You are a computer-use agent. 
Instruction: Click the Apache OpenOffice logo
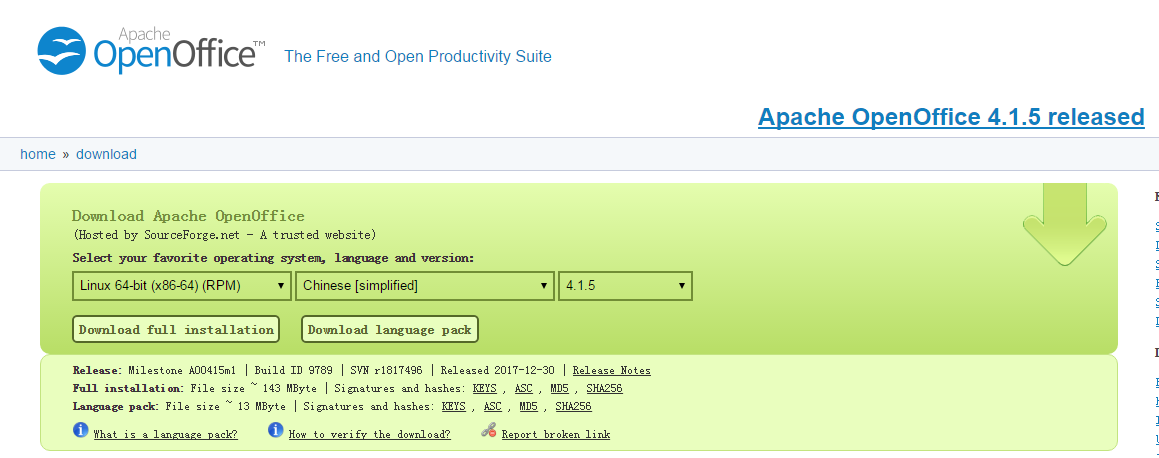click(x=152, y=50)
